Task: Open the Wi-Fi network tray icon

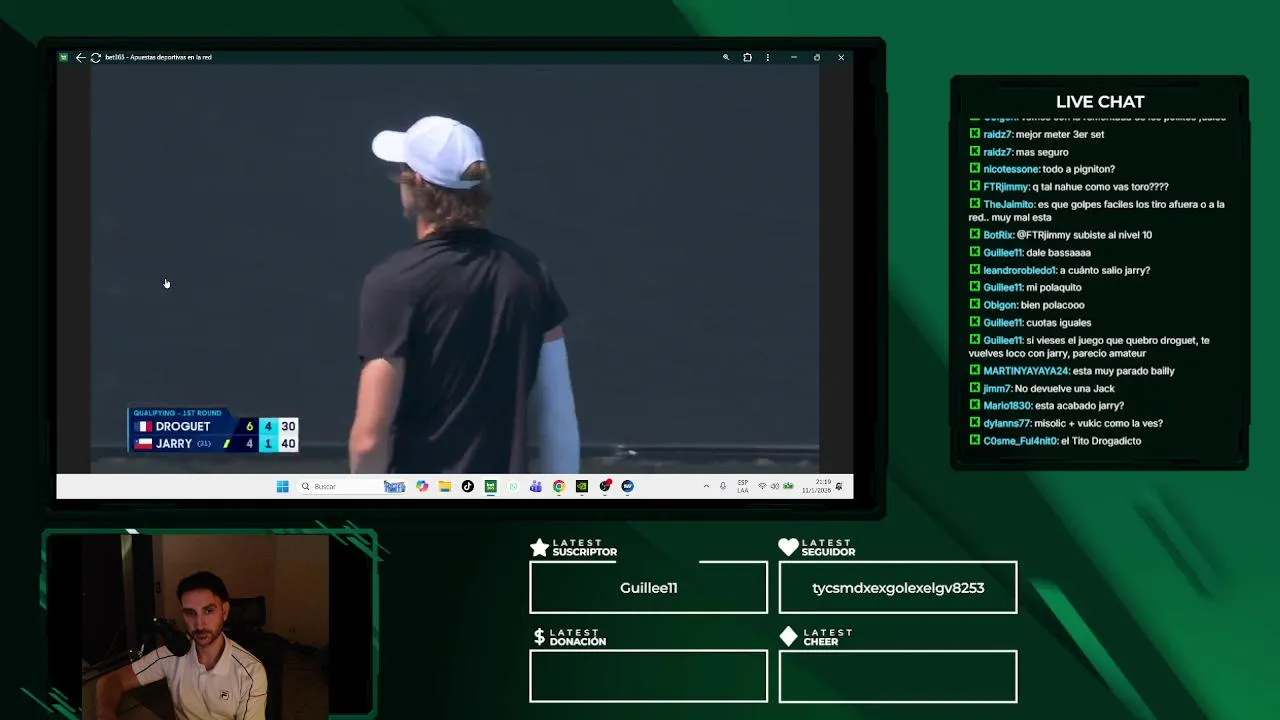Action: 762,486
